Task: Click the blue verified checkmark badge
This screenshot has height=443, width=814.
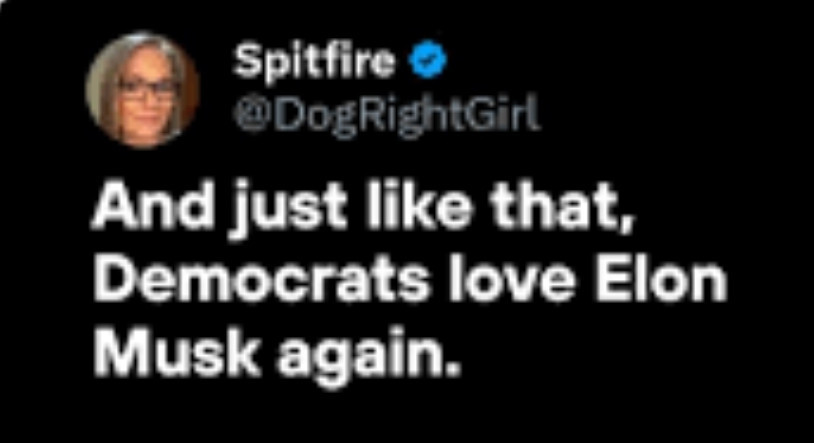Action: 428,59
